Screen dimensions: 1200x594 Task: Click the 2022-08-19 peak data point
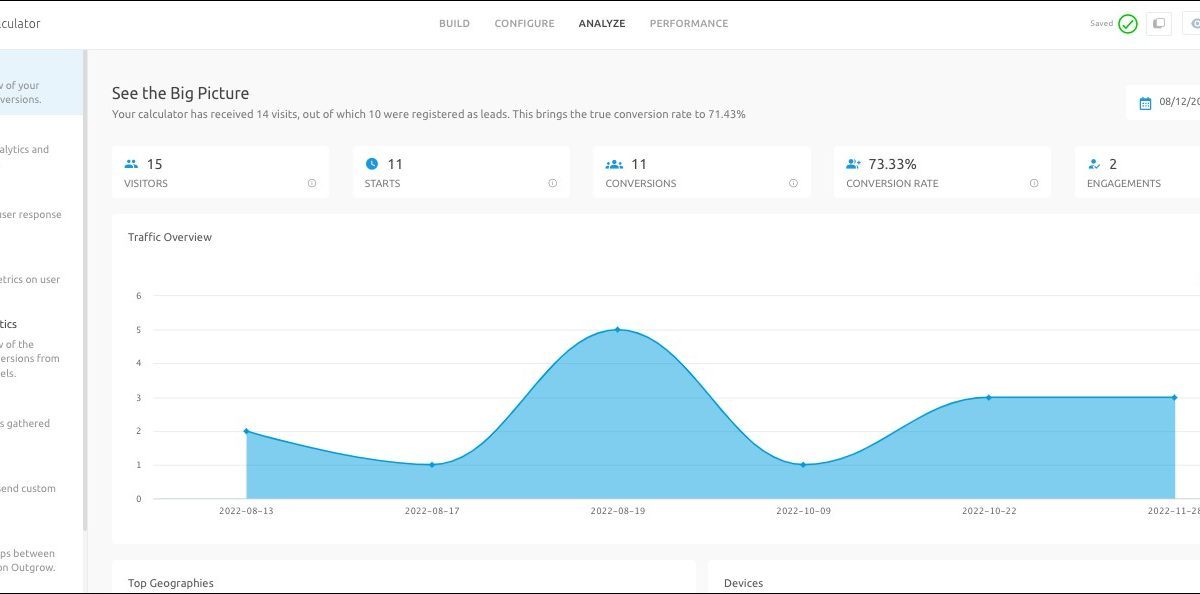click(x=617, y=329)
